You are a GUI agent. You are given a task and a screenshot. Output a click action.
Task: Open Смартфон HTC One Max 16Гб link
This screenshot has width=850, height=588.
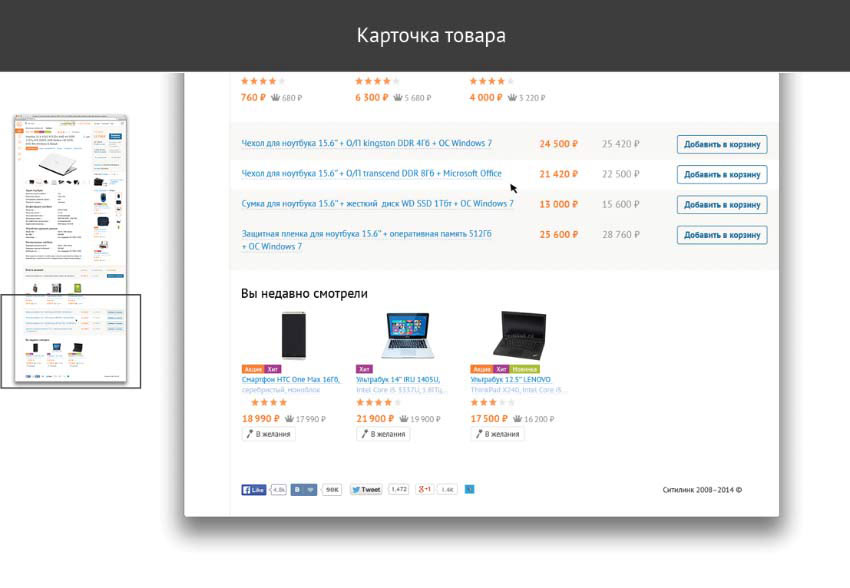pos(290,380)
